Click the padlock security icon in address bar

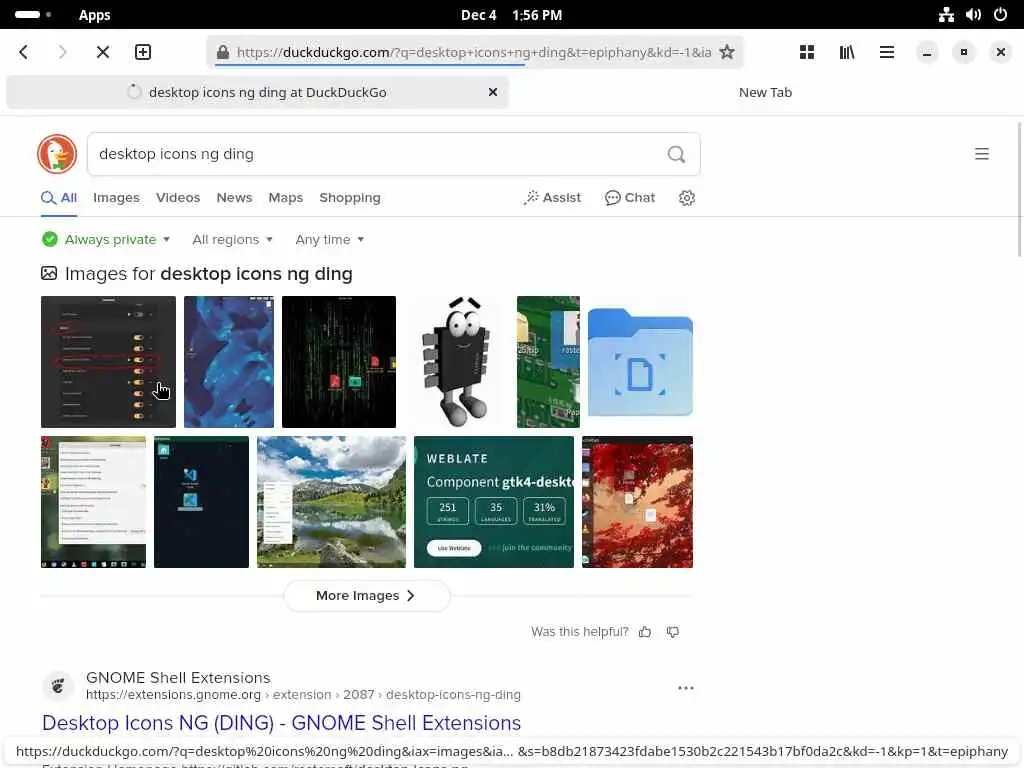click(x=223, y=52)
